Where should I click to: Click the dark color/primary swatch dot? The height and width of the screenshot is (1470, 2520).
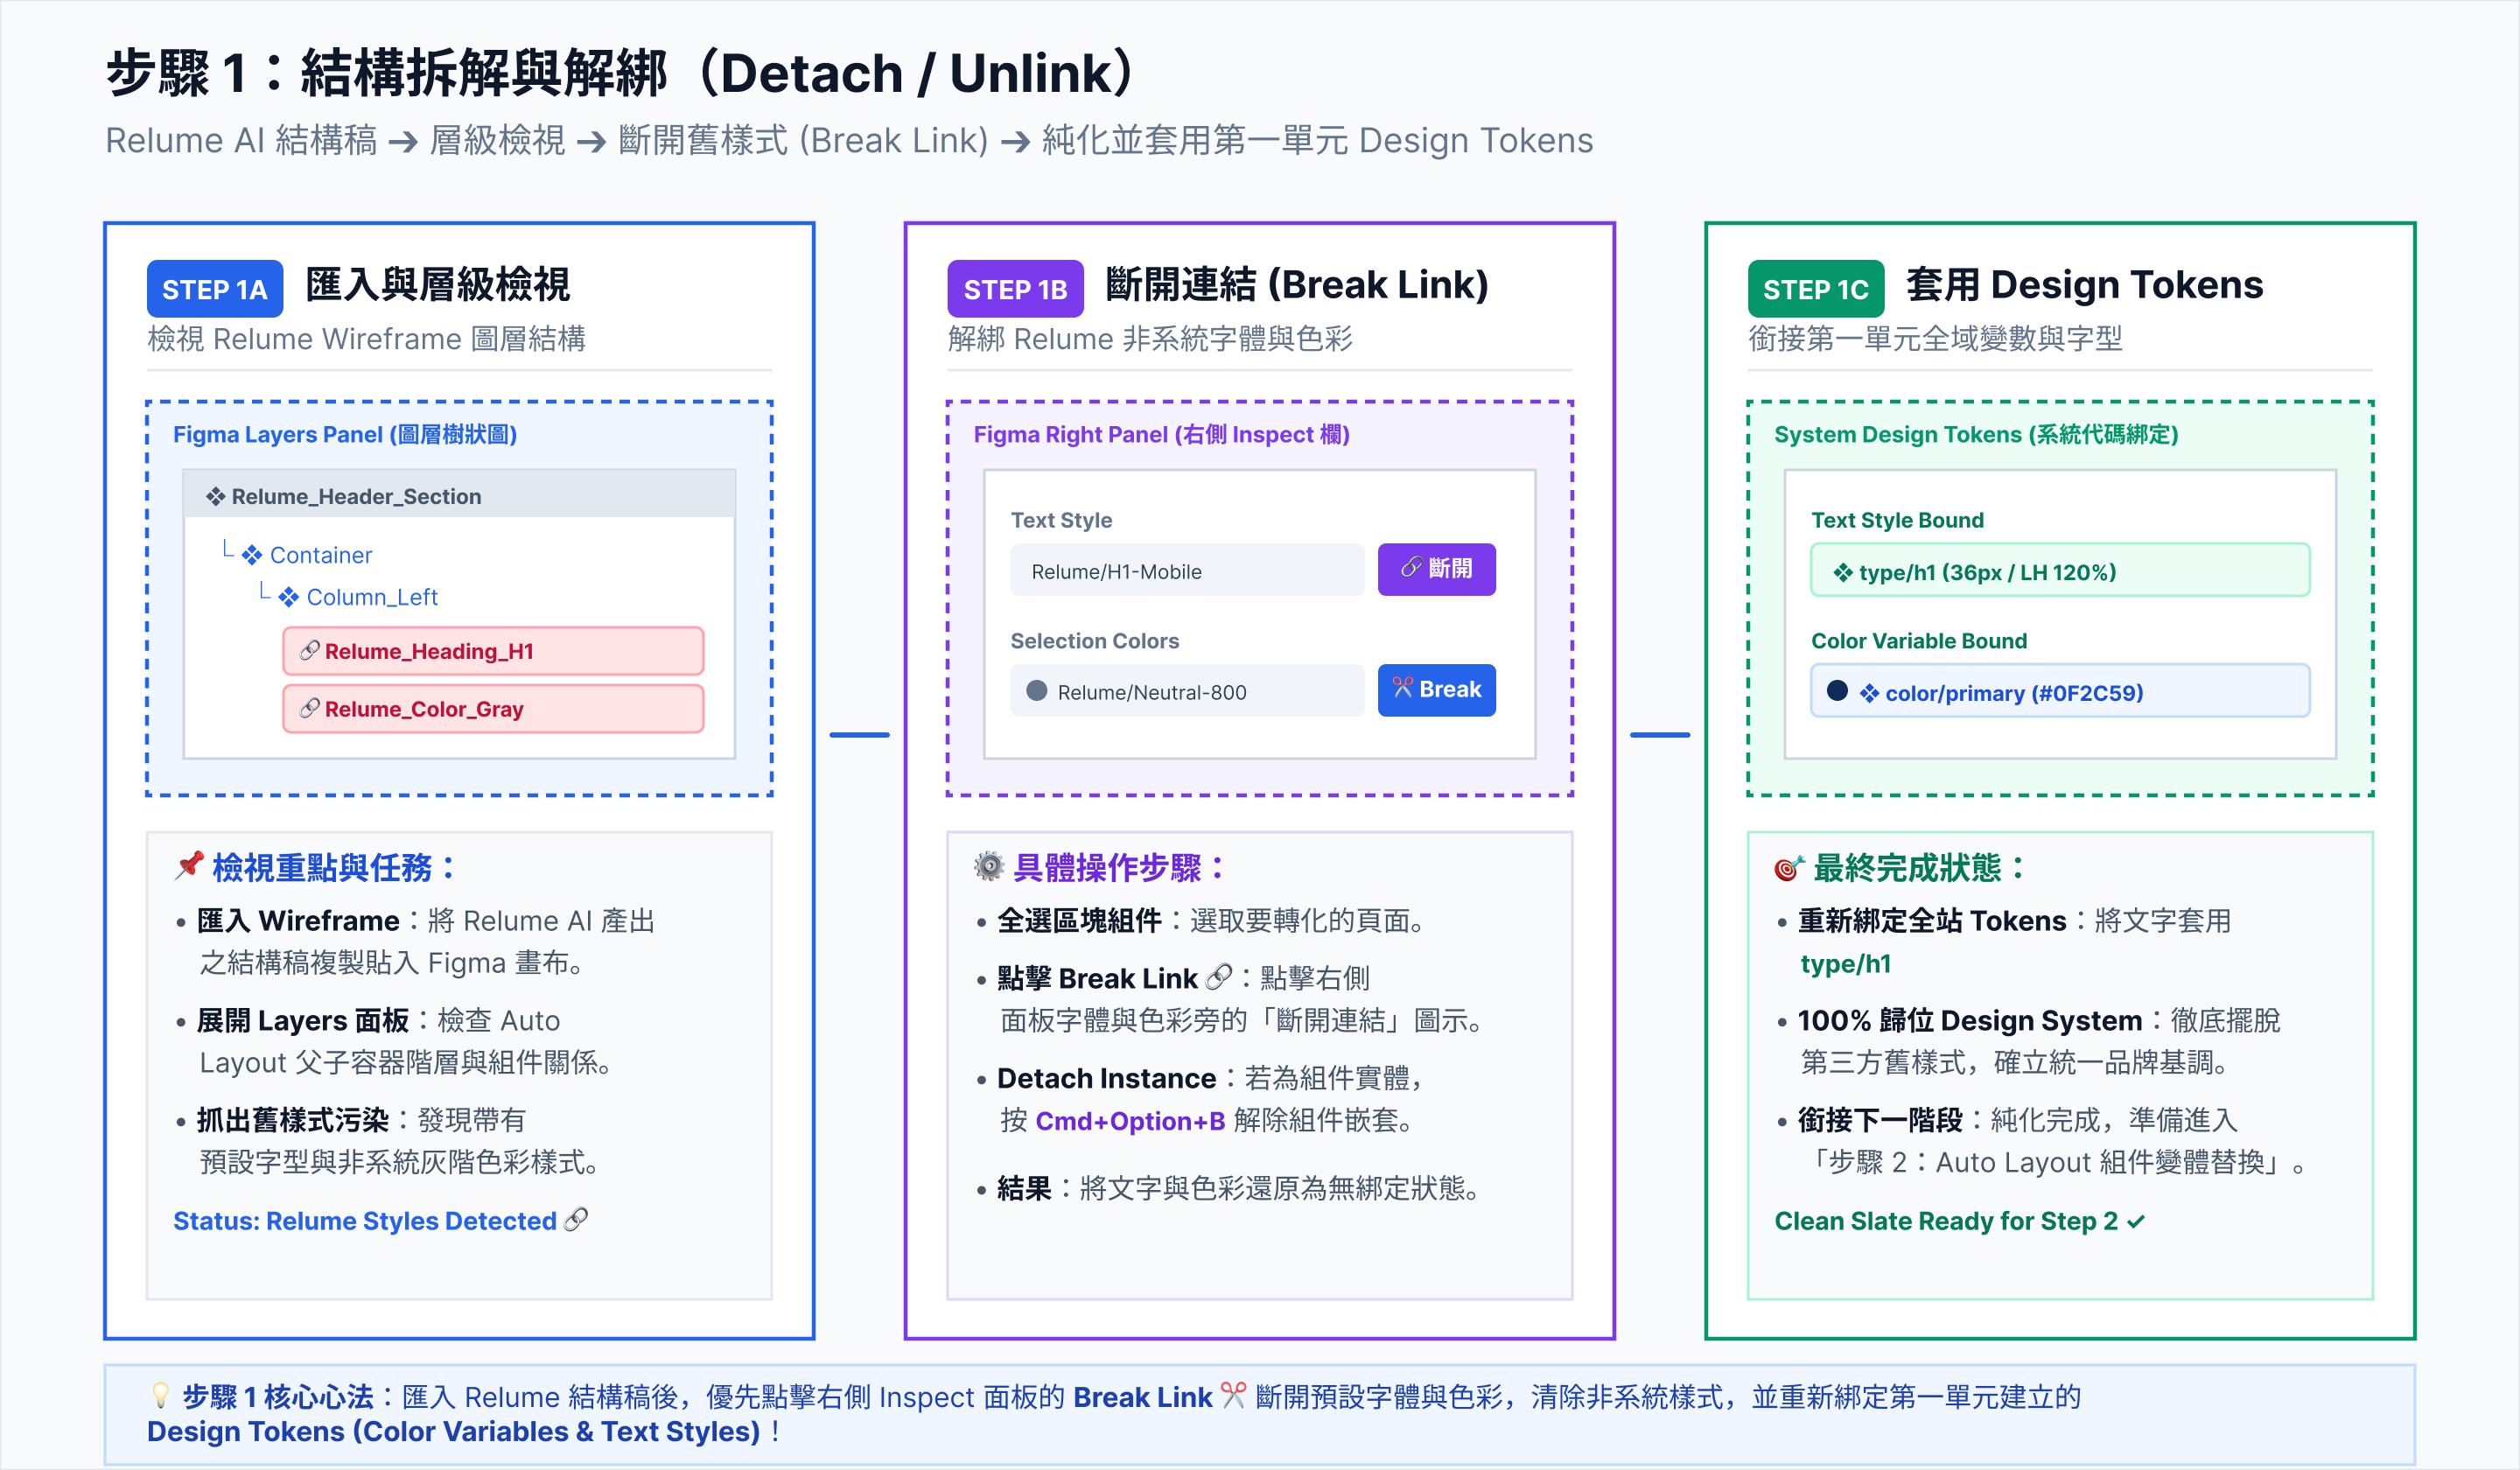pos(1837,691)
